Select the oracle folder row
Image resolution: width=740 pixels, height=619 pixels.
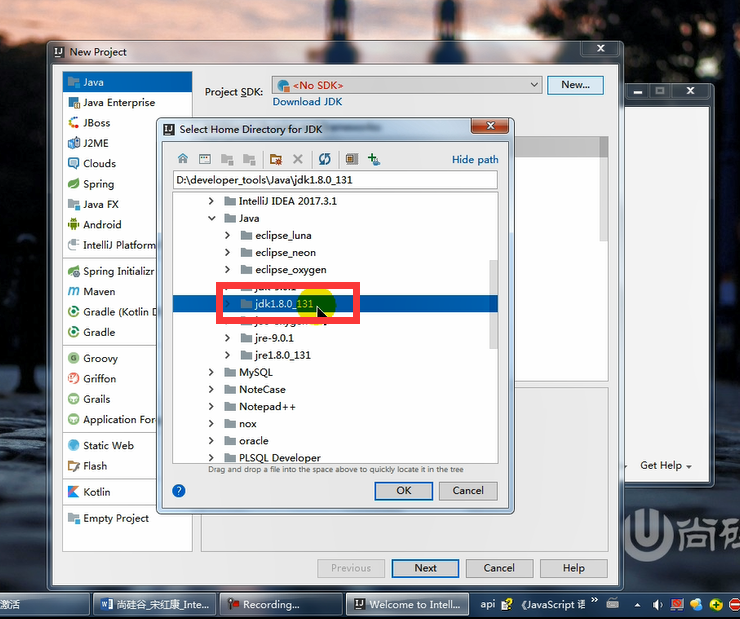tap(335, 441)
